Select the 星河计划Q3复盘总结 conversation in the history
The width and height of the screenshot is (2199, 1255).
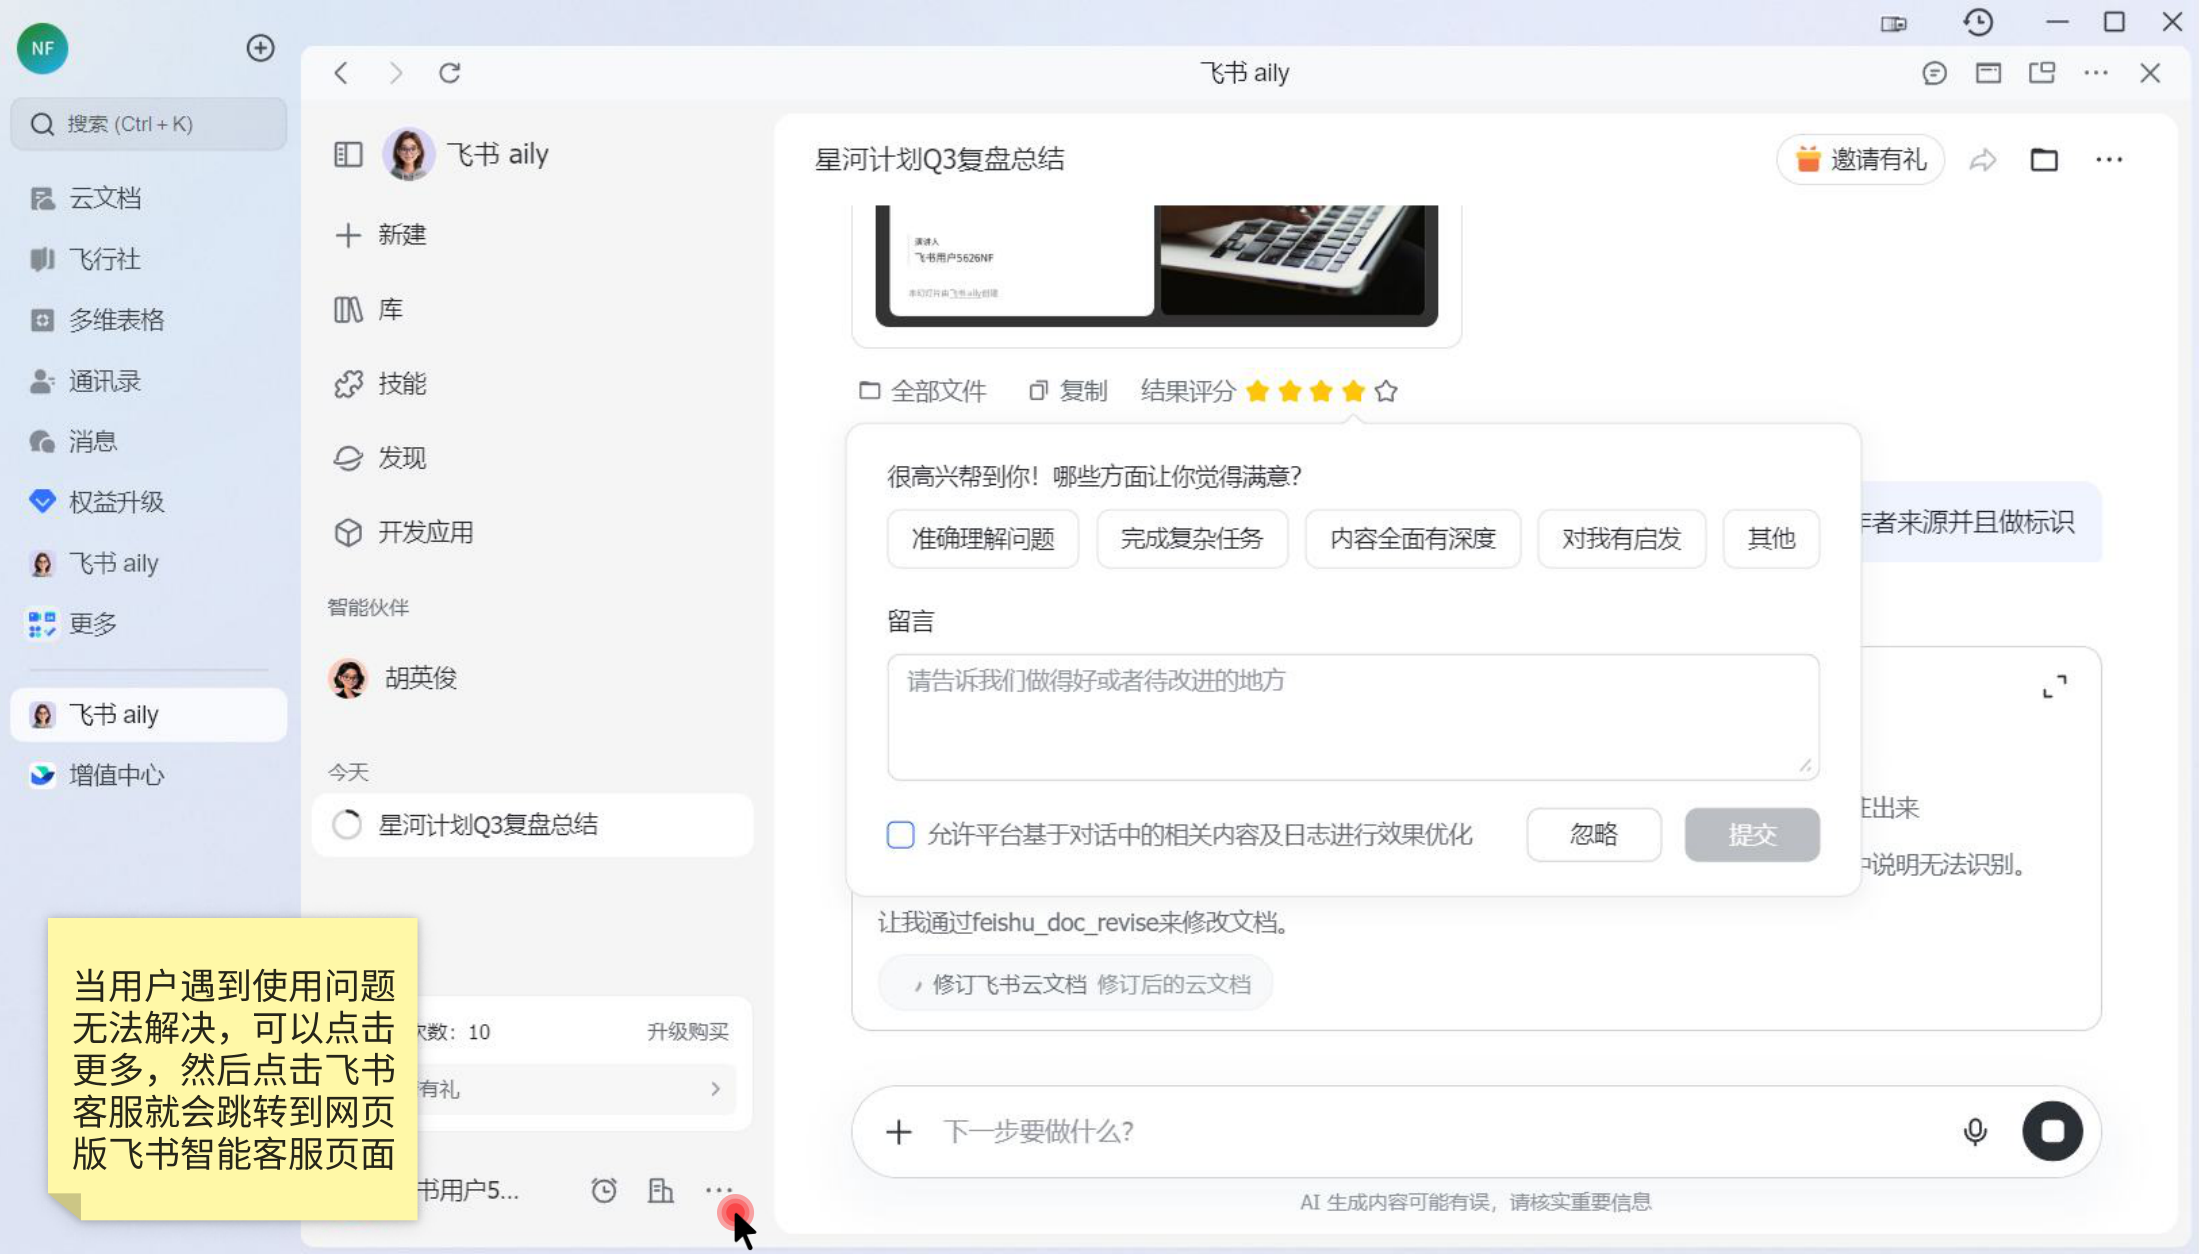point(533,825)
